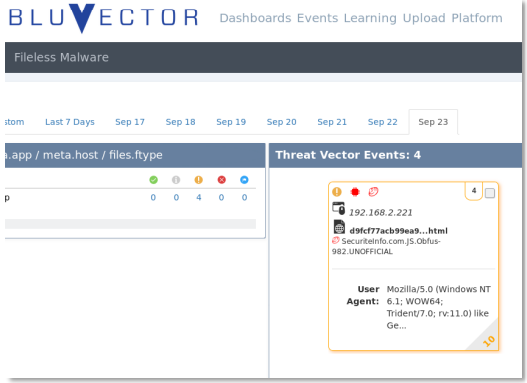Click the Fileless Malware title bar
The width and height of the screenshot is (527, 383).
264,57
